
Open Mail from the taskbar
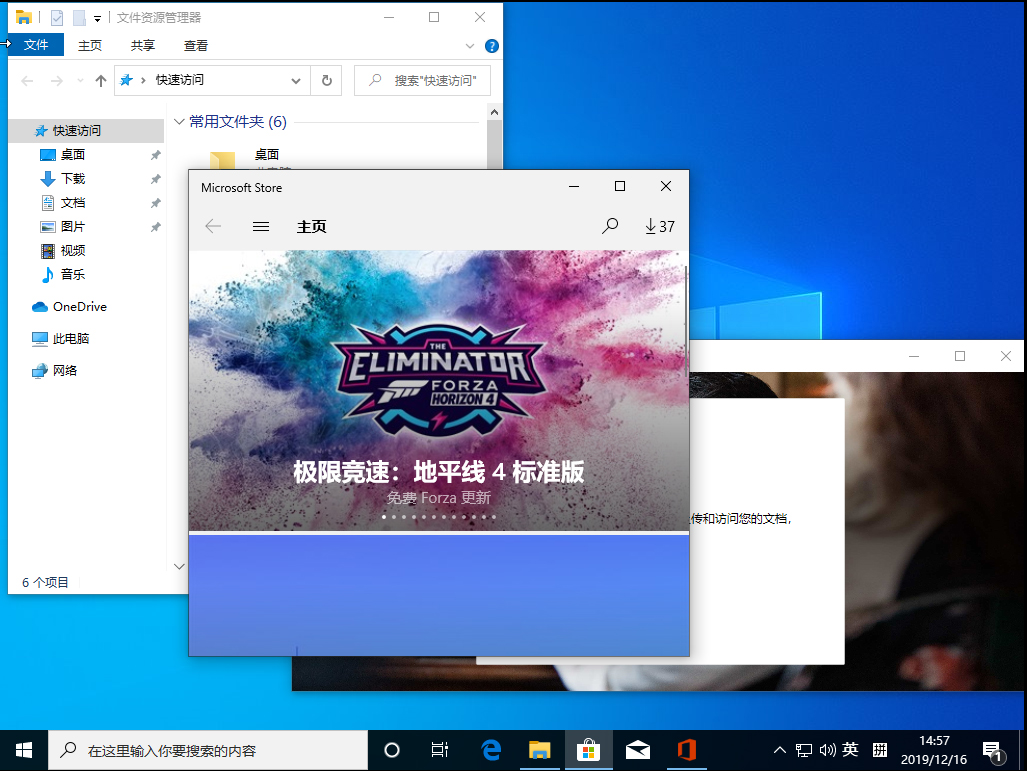(x=637, y=749)
